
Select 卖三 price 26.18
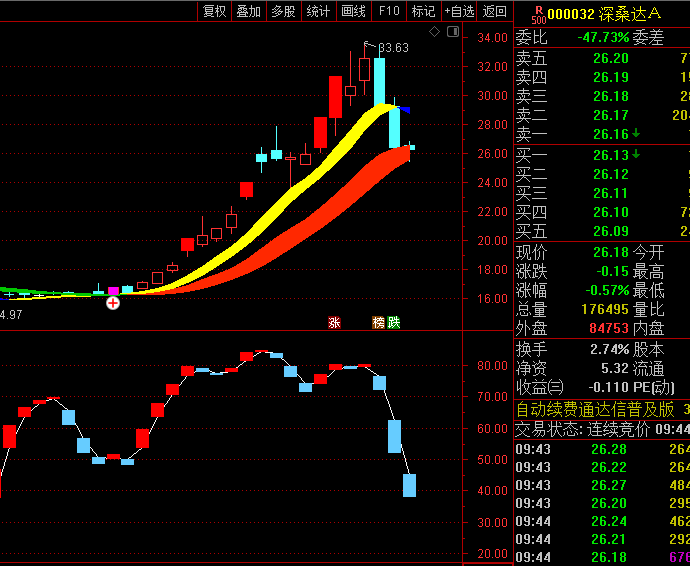pos(611,96)
